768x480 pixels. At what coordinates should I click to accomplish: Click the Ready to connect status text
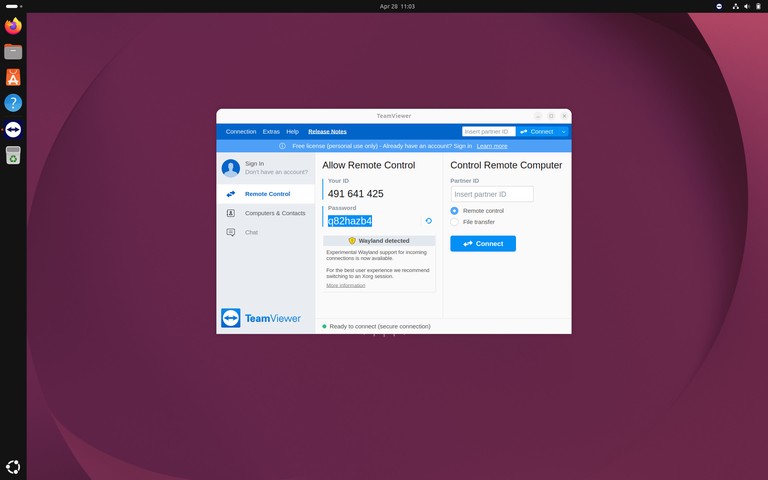click(380, 326)
